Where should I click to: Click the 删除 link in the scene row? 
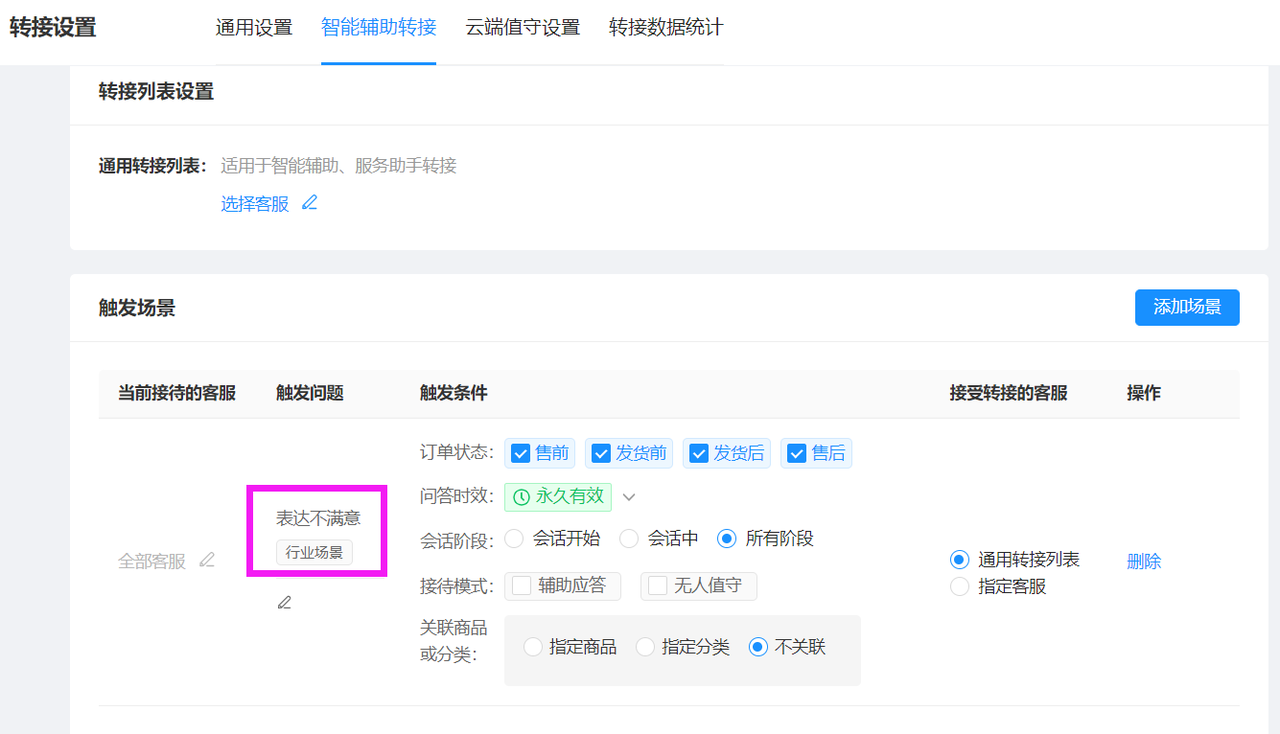(x=1144, y=562)
